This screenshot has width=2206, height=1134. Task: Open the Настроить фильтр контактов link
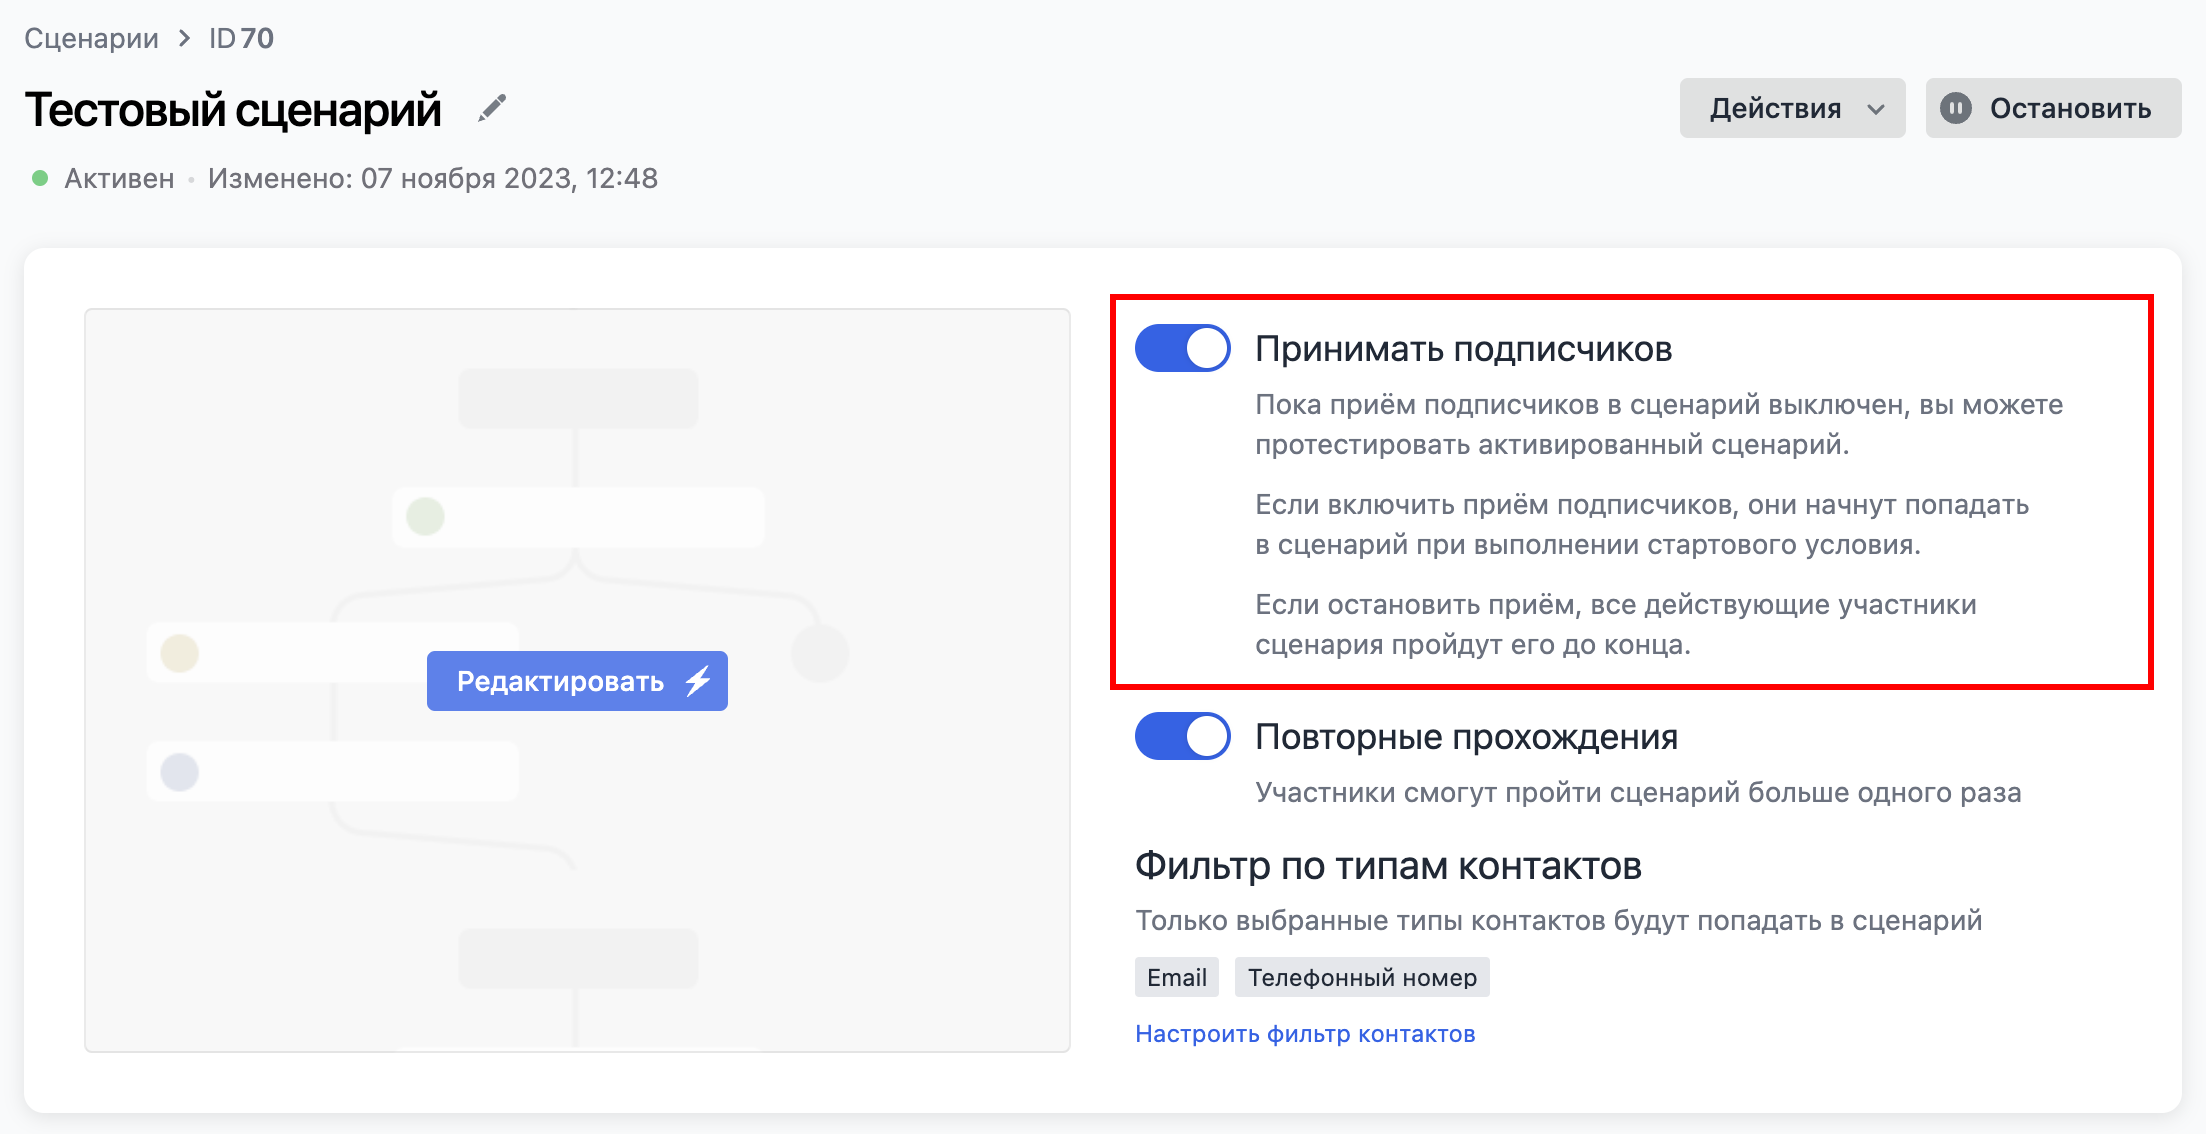click(1305, 1033)
